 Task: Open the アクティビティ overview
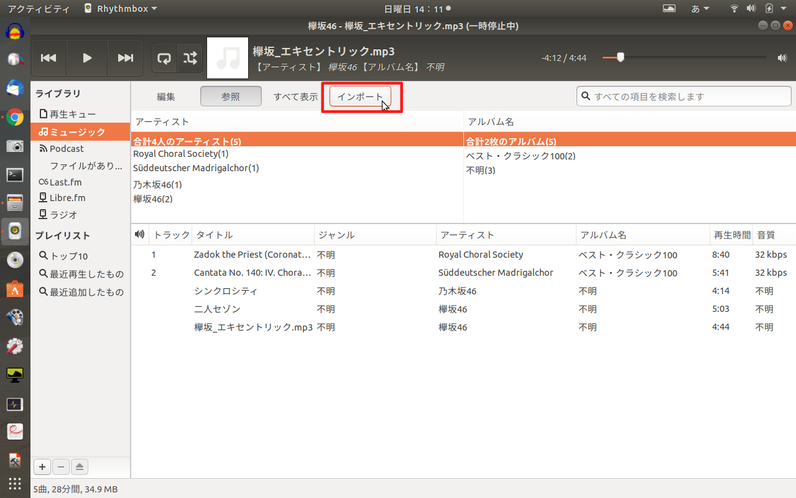click(38, 9)
